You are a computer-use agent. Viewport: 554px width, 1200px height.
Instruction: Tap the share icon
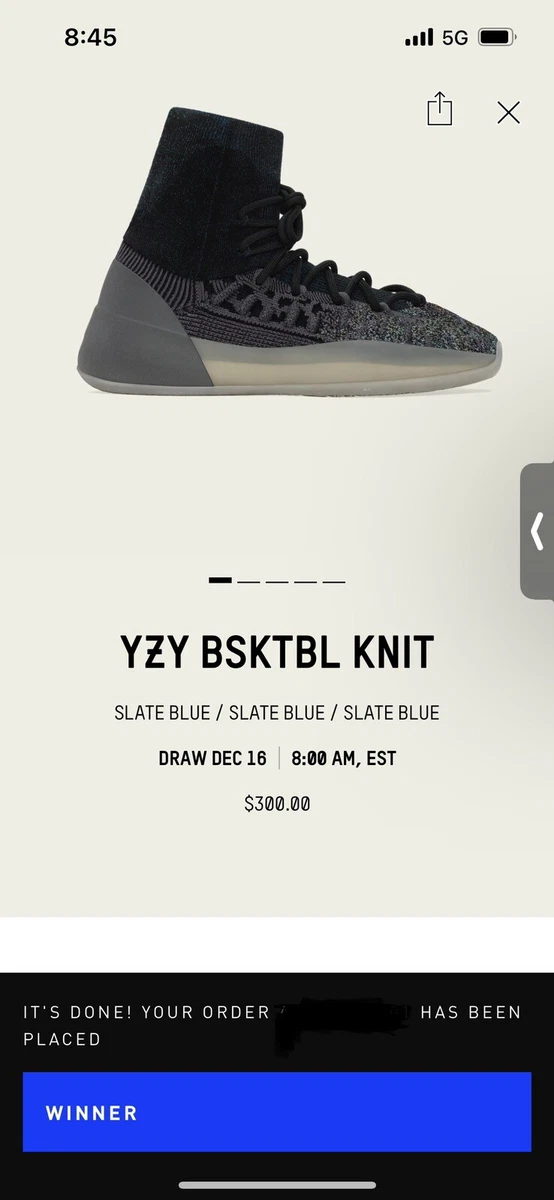[440, 109]
